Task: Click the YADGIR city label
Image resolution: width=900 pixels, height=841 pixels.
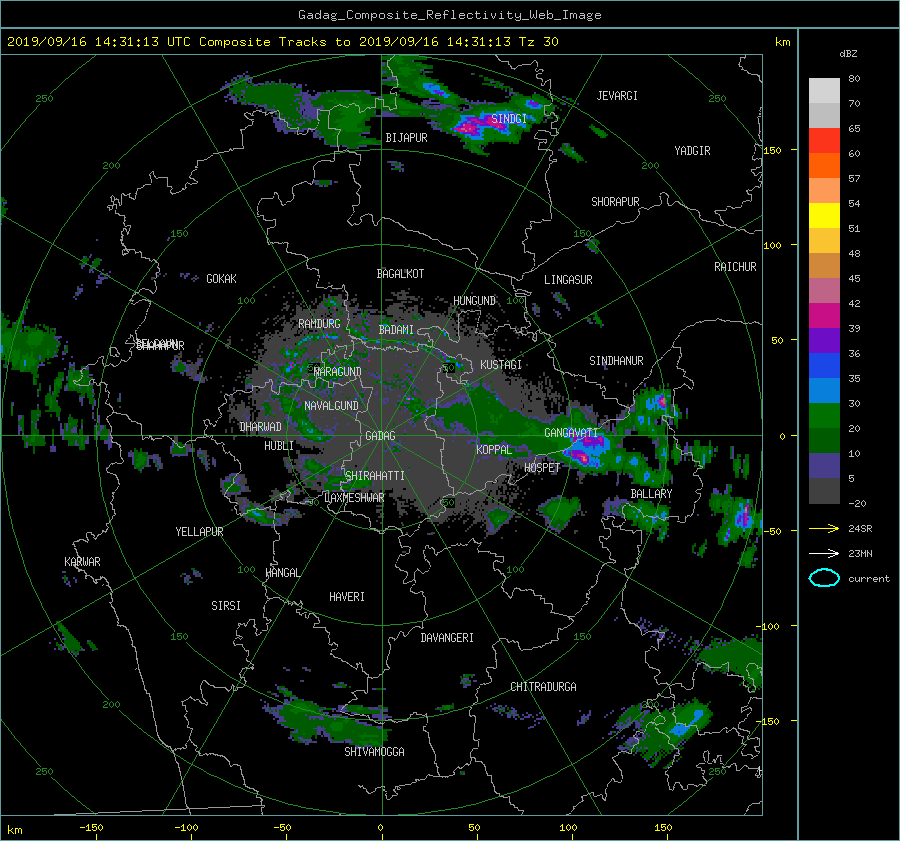Action: coord(692,151)
